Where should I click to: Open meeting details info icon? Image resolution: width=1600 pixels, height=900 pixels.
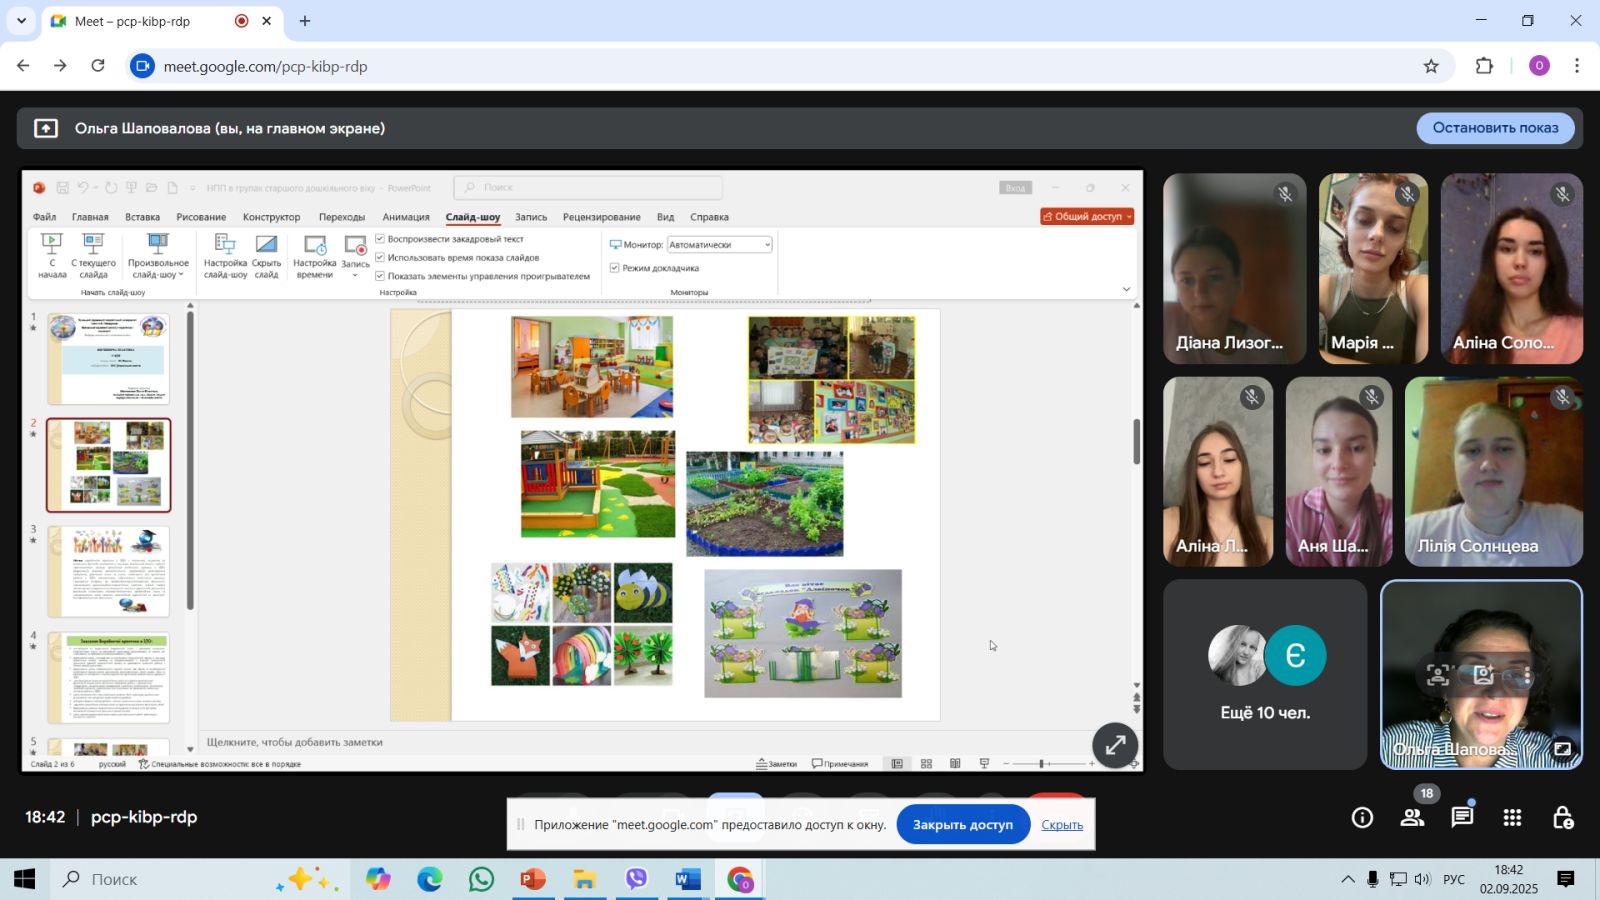click(1362, 818)
